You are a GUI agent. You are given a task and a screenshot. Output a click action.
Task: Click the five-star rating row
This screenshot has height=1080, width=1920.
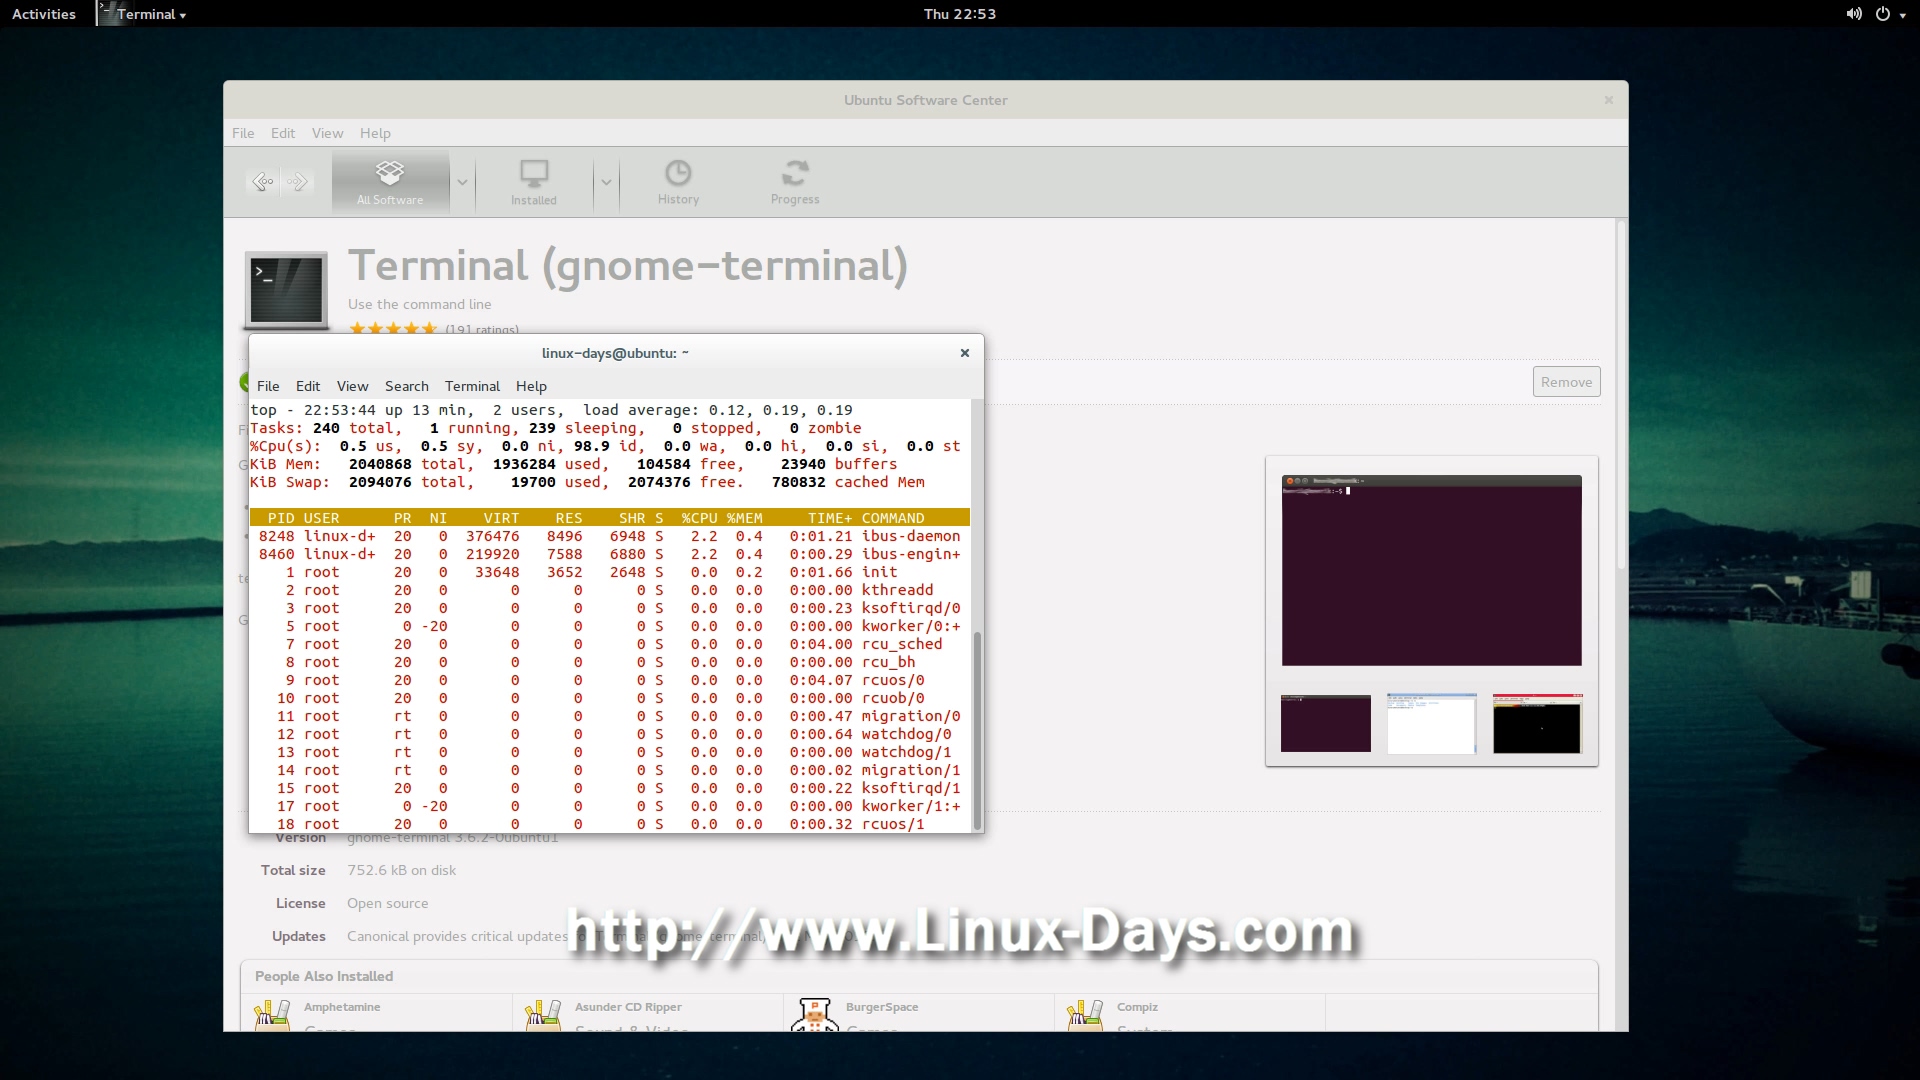(x=393, y=328)
